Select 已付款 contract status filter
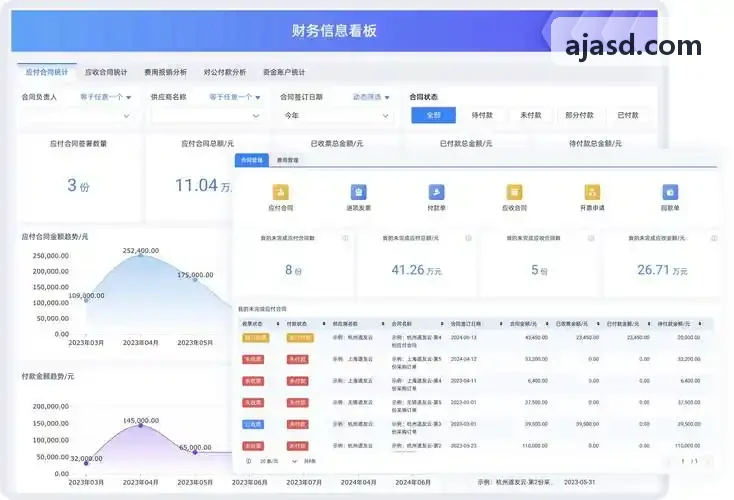This screenshot has width=734, height=500. [628, 115]
